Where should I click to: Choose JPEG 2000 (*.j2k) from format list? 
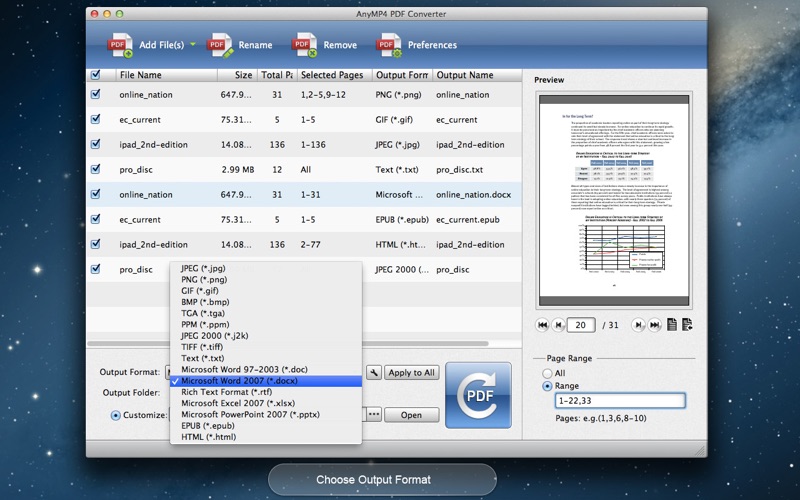266,336
